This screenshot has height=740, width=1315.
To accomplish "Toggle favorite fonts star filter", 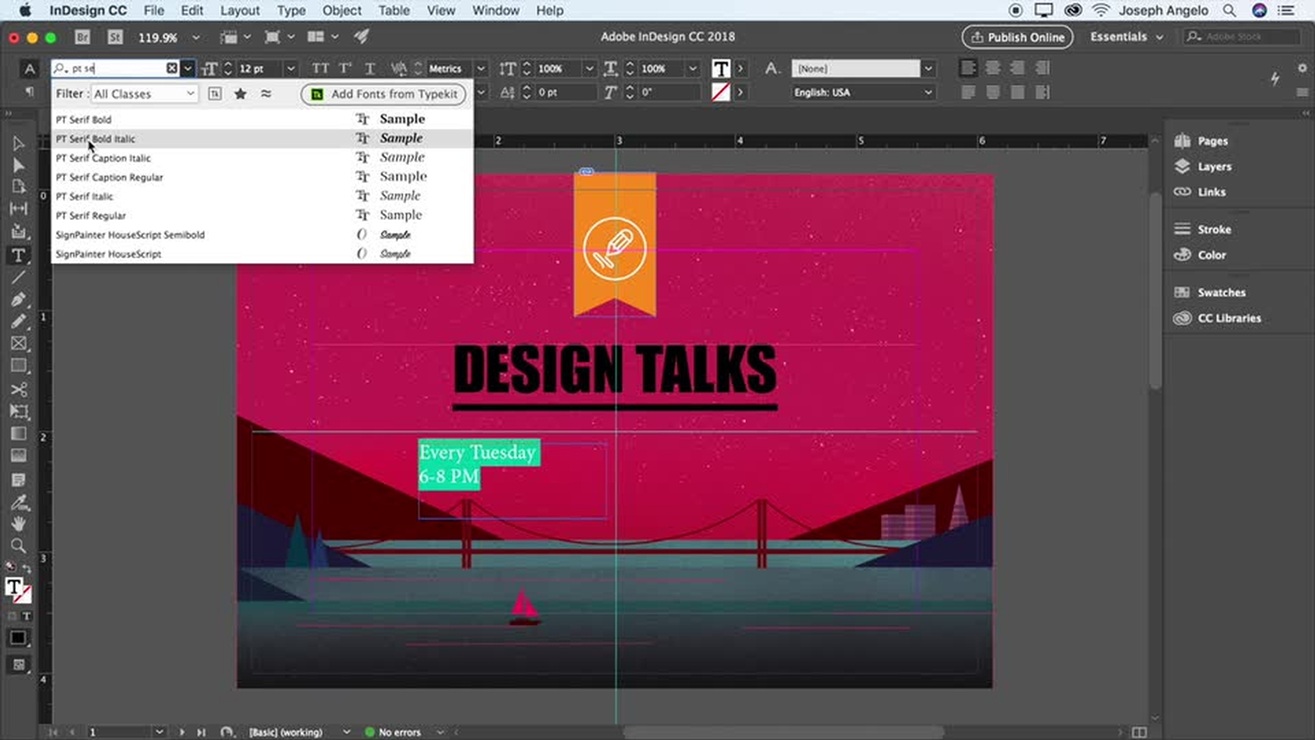I will (240, 94).
